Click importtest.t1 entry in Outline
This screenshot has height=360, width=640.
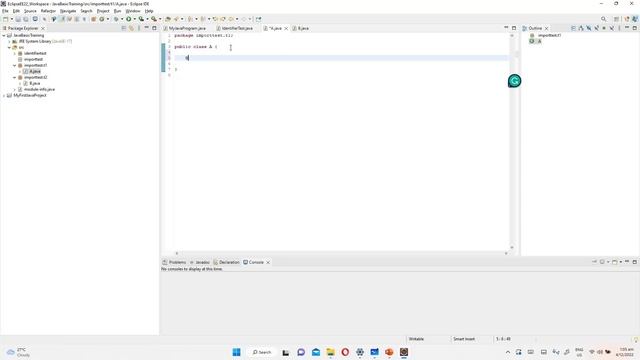pos(549,36)
